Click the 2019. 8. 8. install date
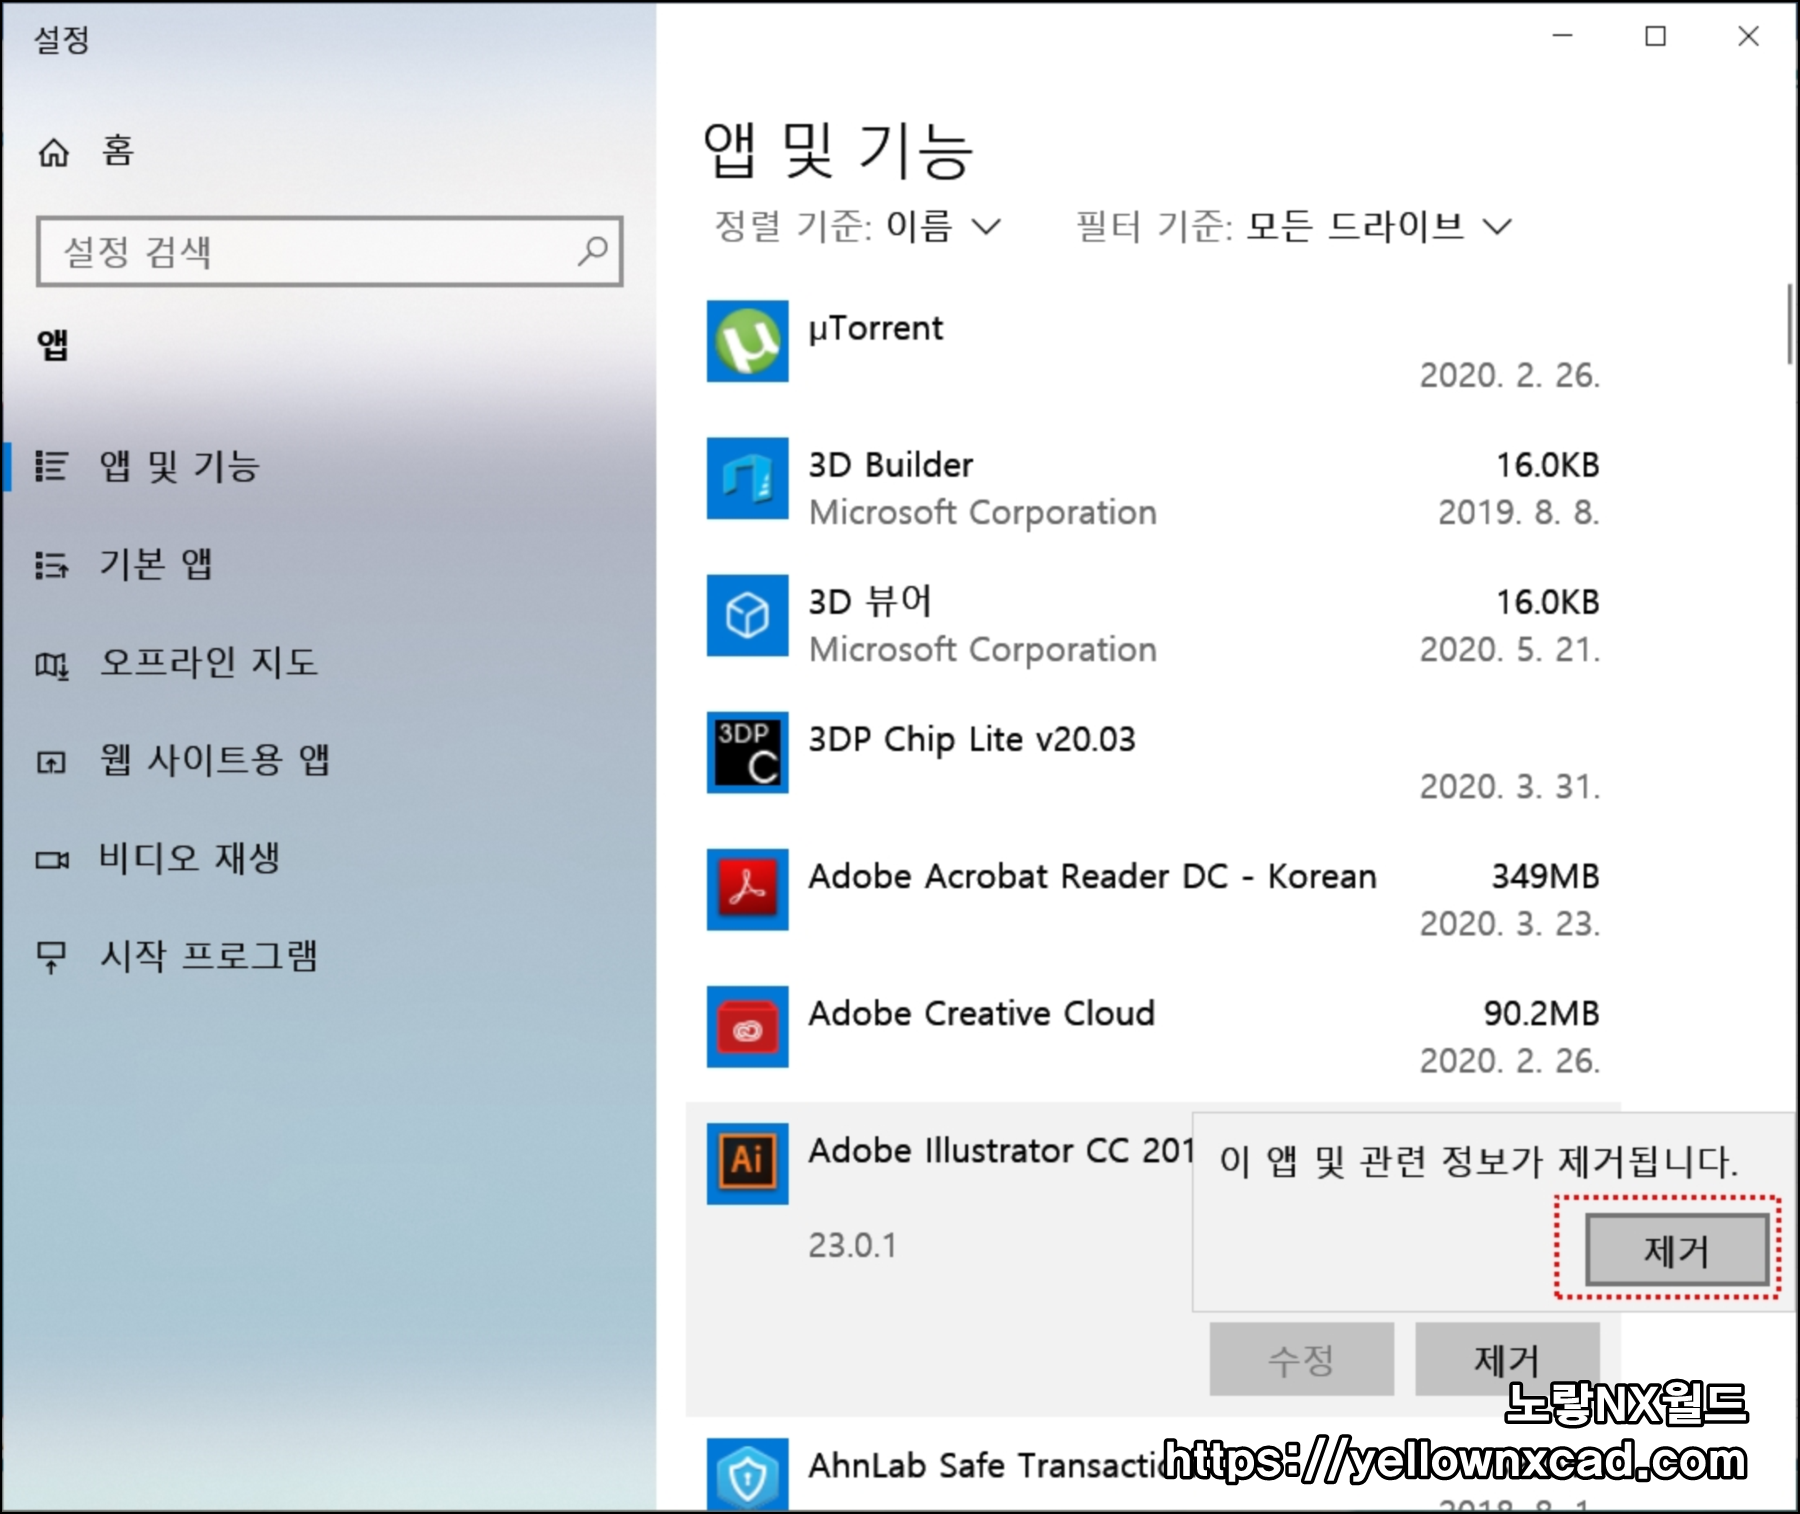The height and width of the screenshot is (1514, 1800). pos(1519,513)
